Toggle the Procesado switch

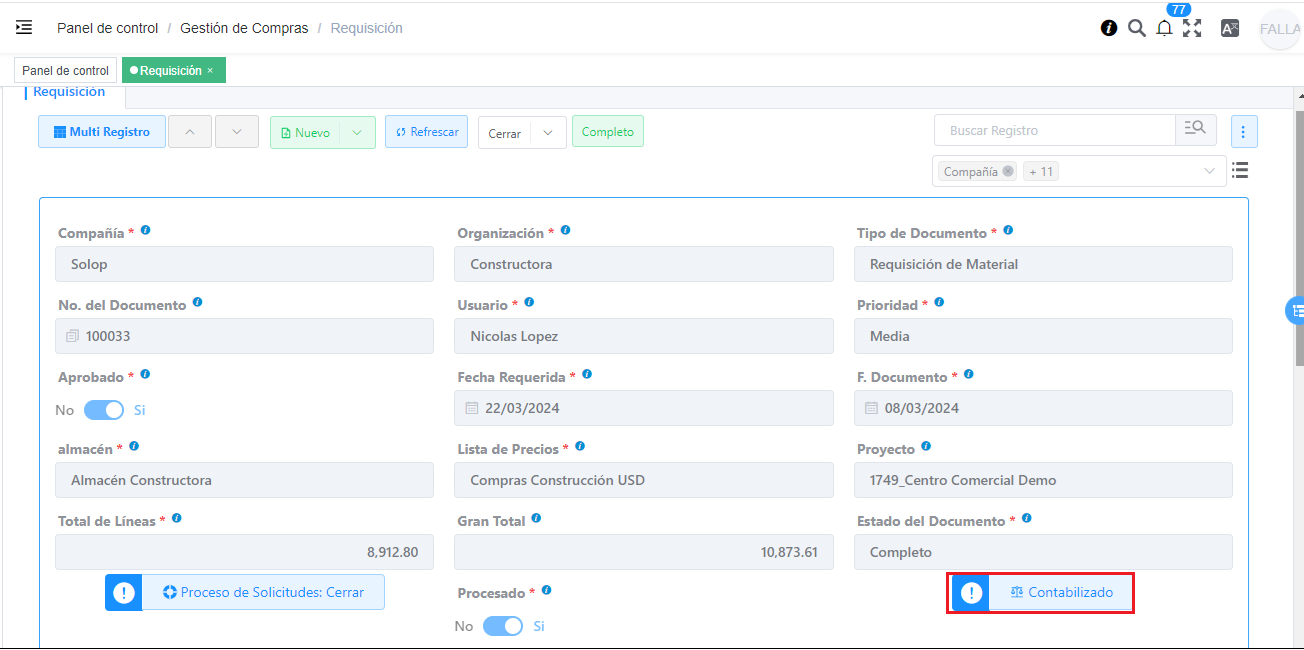[503, 626]
